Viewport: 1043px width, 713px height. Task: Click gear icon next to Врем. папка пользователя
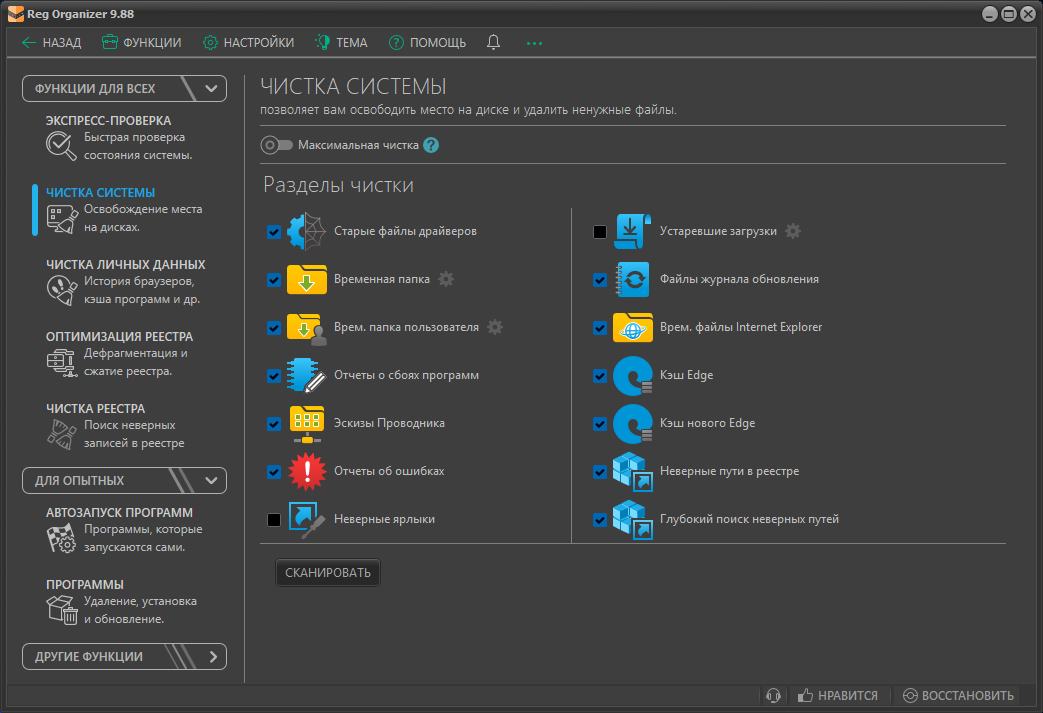click(495, 327)
